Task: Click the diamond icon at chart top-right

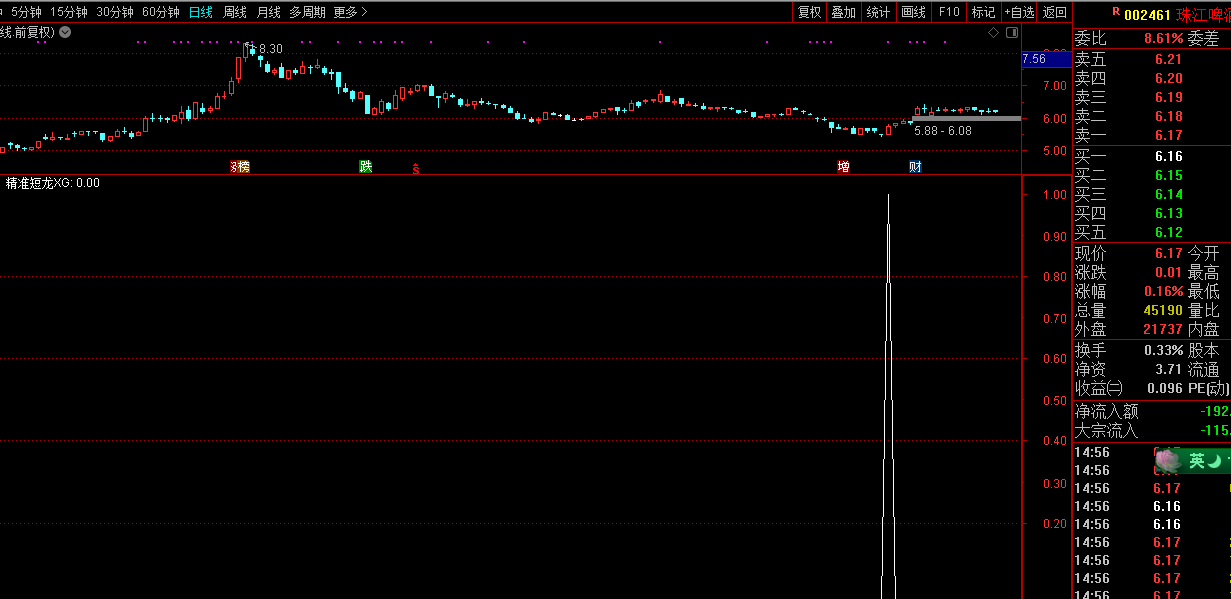Action: click(x=993, y=33)
